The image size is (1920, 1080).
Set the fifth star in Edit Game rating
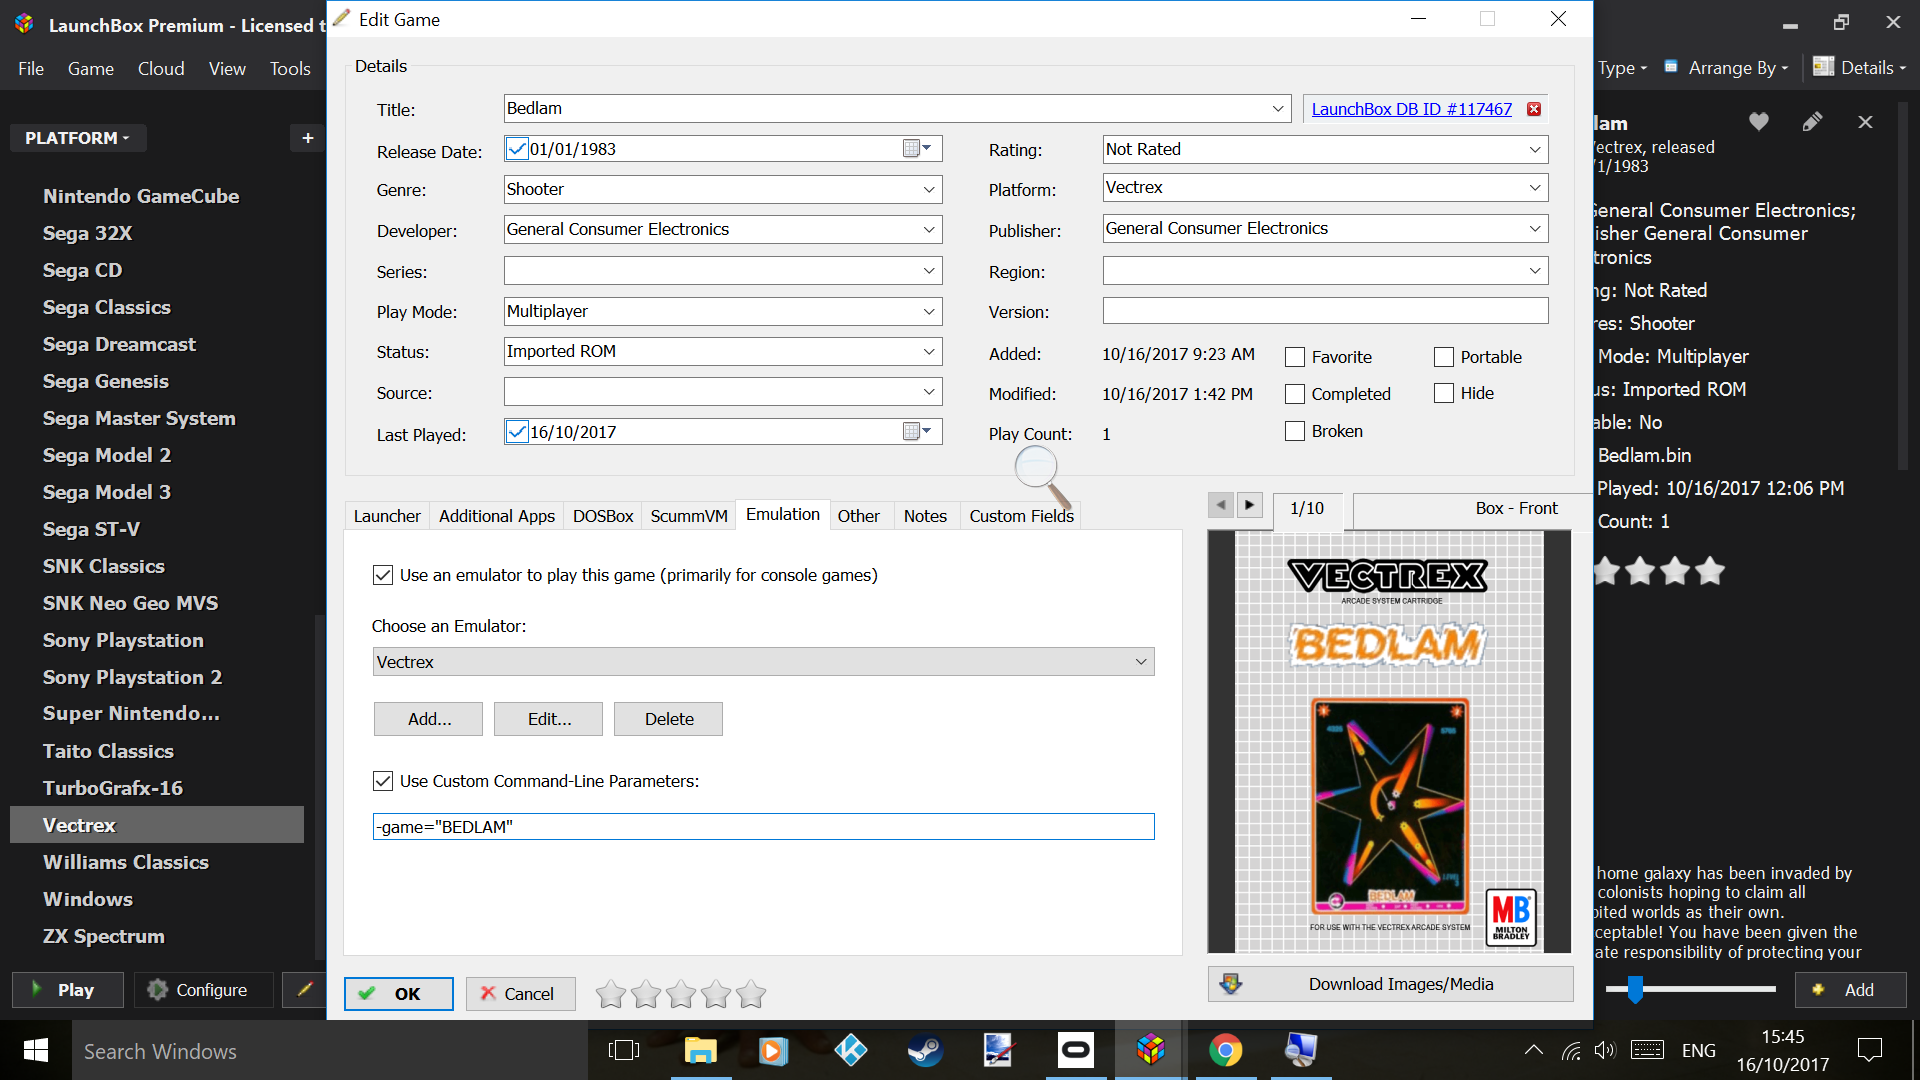[x=751, y=994]
